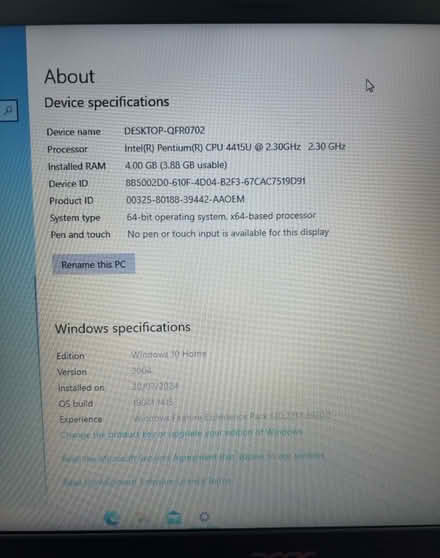440x558 pixels.
Task: Click the Experience label
Action: tap(81, 420)
